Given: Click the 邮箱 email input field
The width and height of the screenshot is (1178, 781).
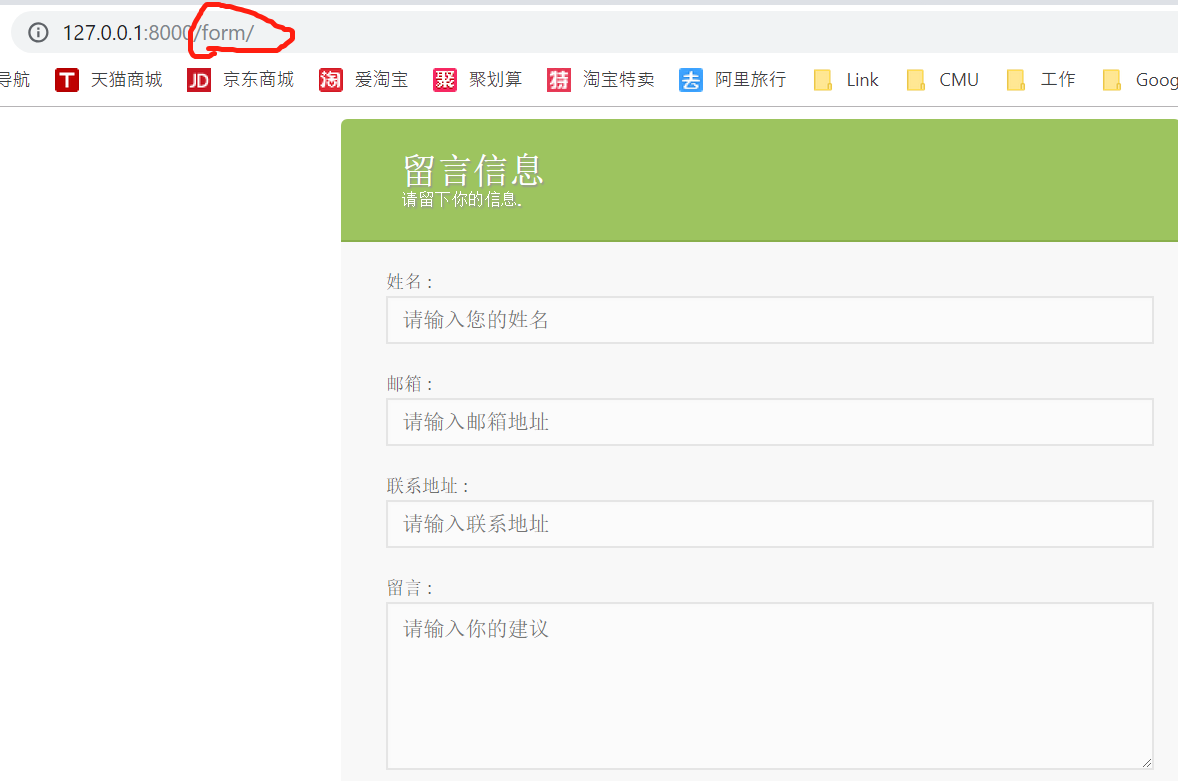Looking at the screenshot, I should coord(770,422).
